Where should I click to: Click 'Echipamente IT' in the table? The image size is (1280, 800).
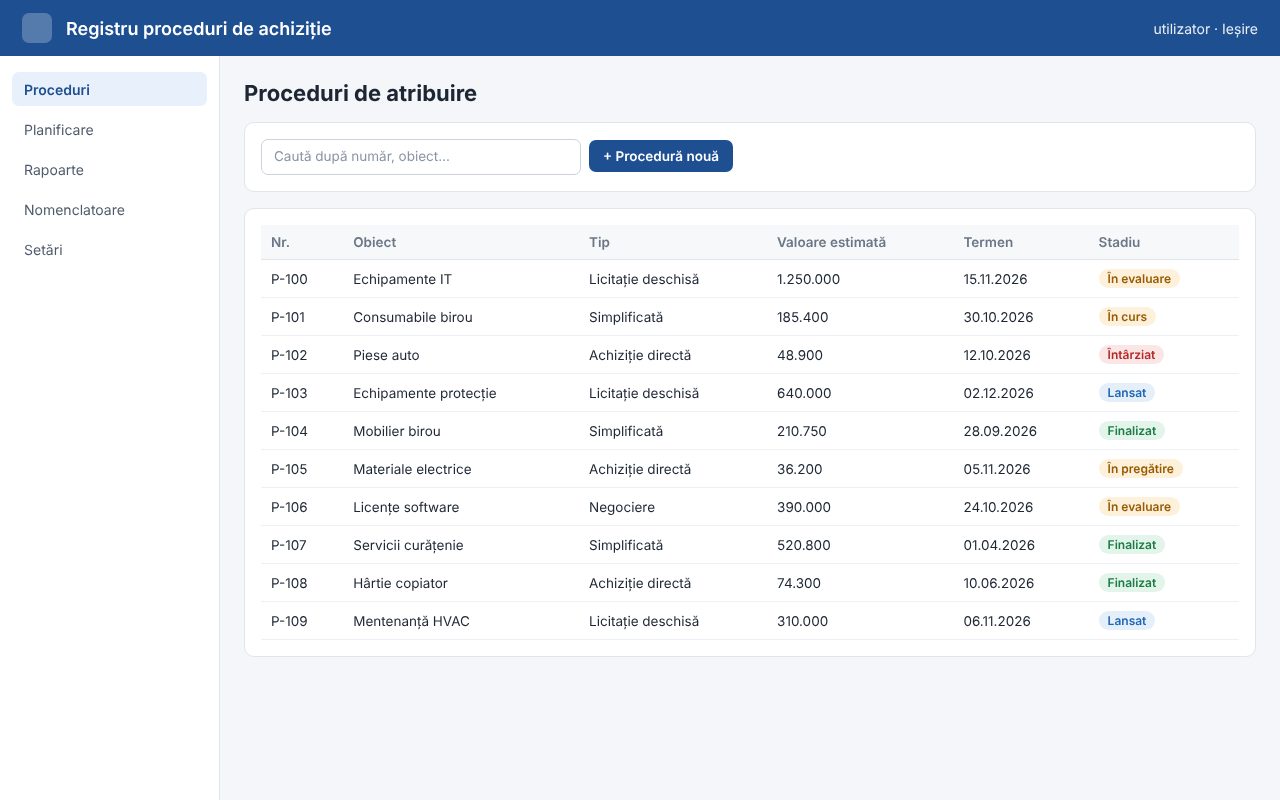403,279
